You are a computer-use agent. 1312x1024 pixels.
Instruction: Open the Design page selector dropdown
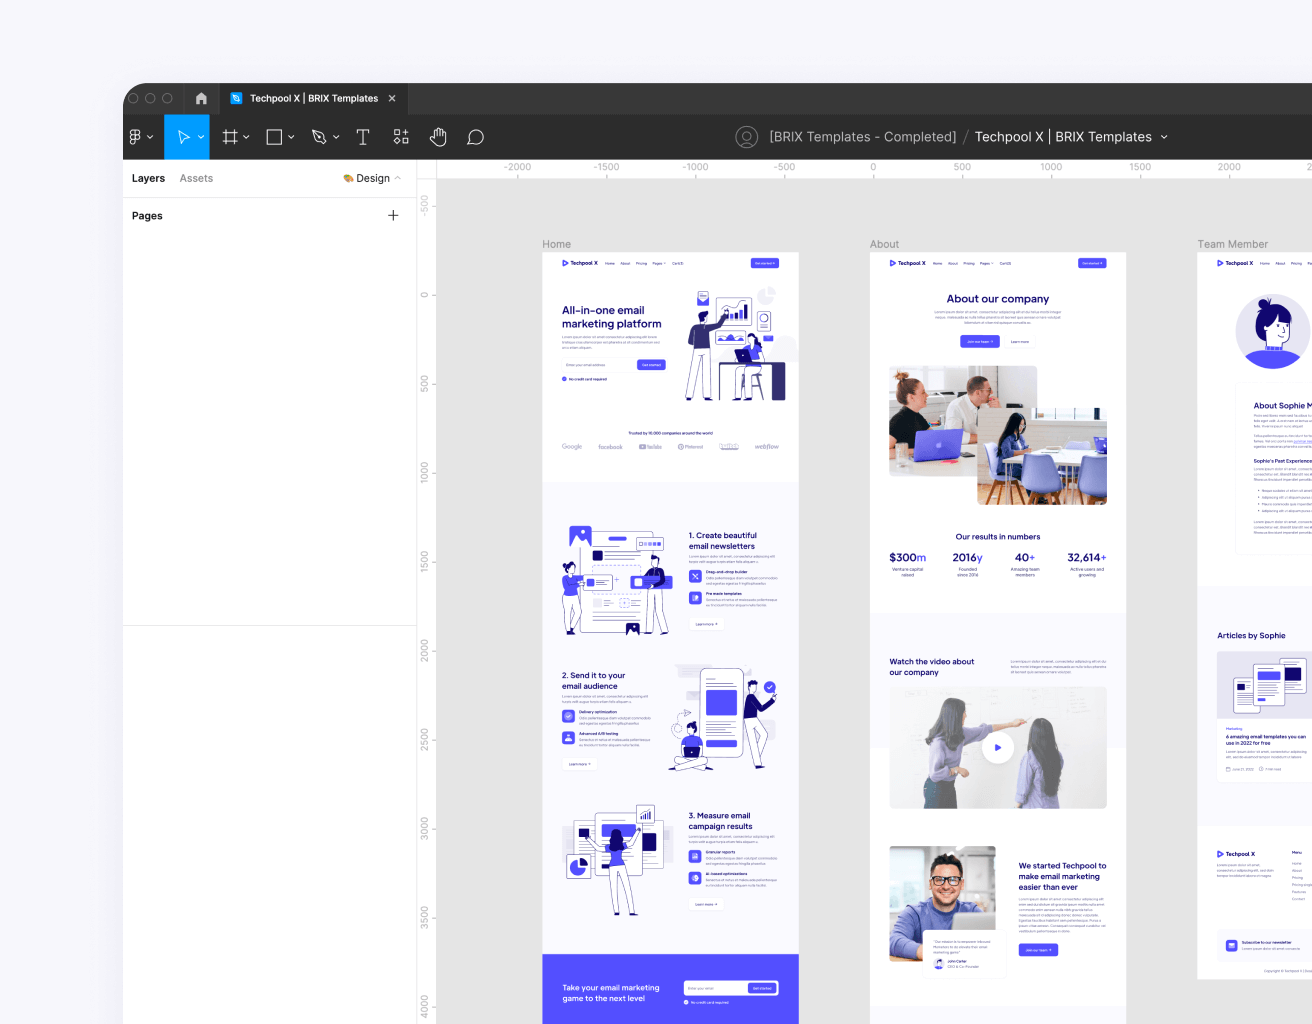(x=372, y=178)
